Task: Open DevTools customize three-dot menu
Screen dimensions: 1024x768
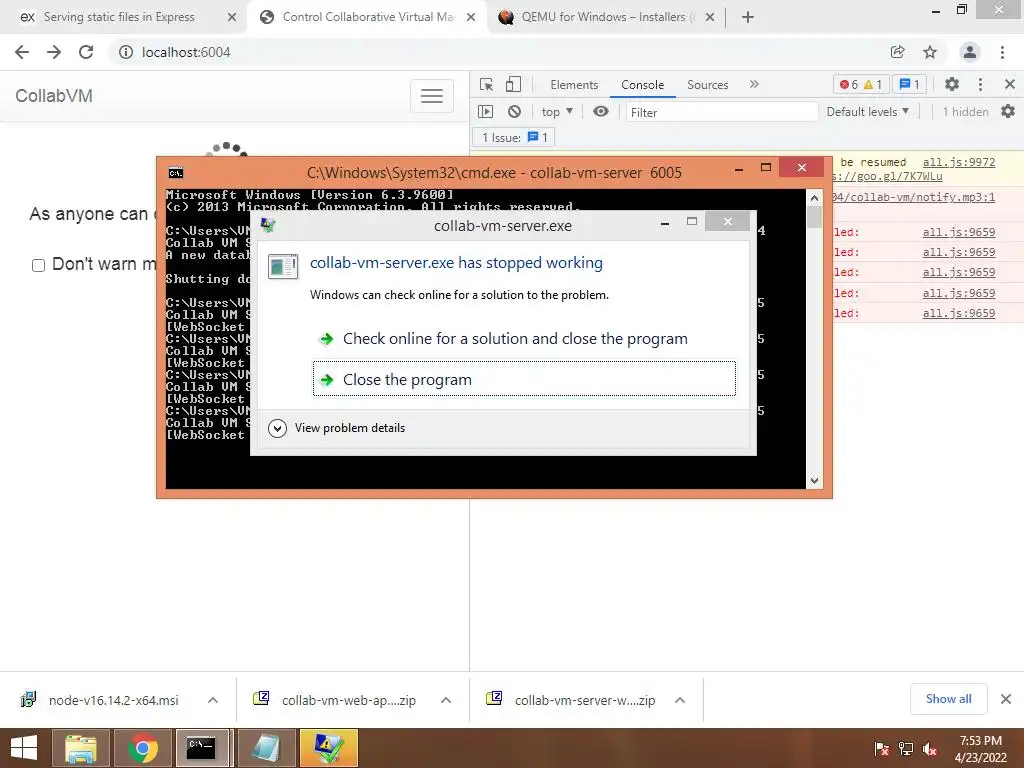Action: (980, 84)
